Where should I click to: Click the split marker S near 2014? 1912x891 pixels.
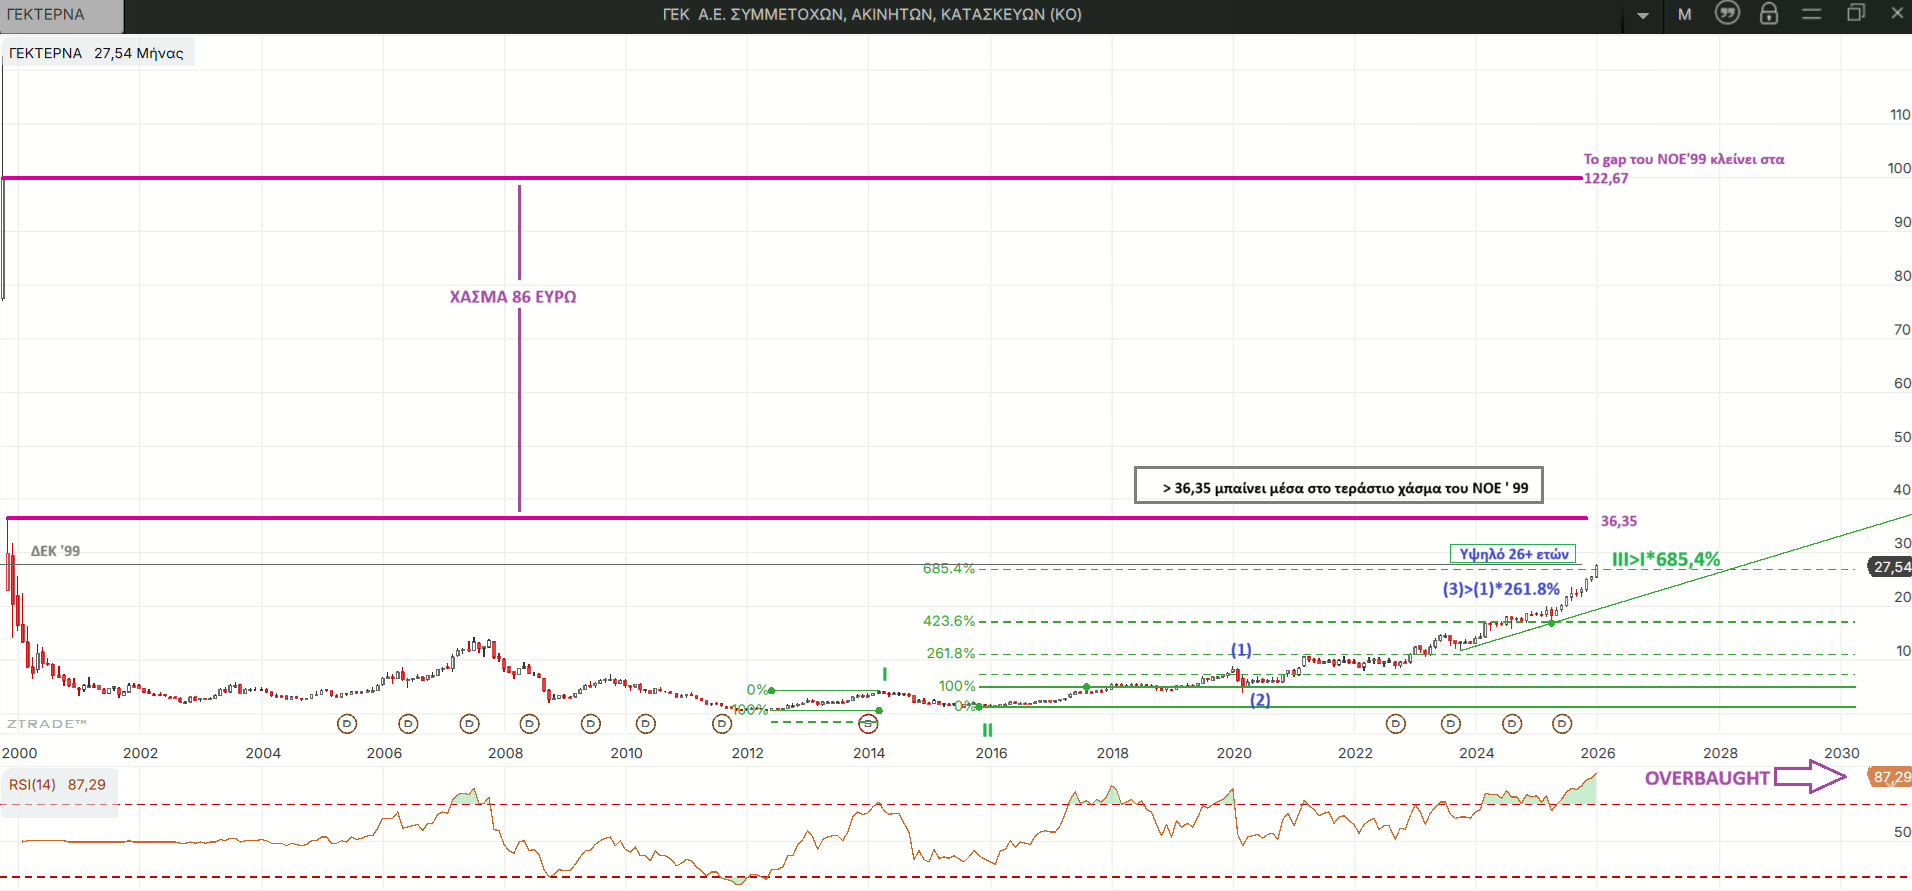click(868, 723)
